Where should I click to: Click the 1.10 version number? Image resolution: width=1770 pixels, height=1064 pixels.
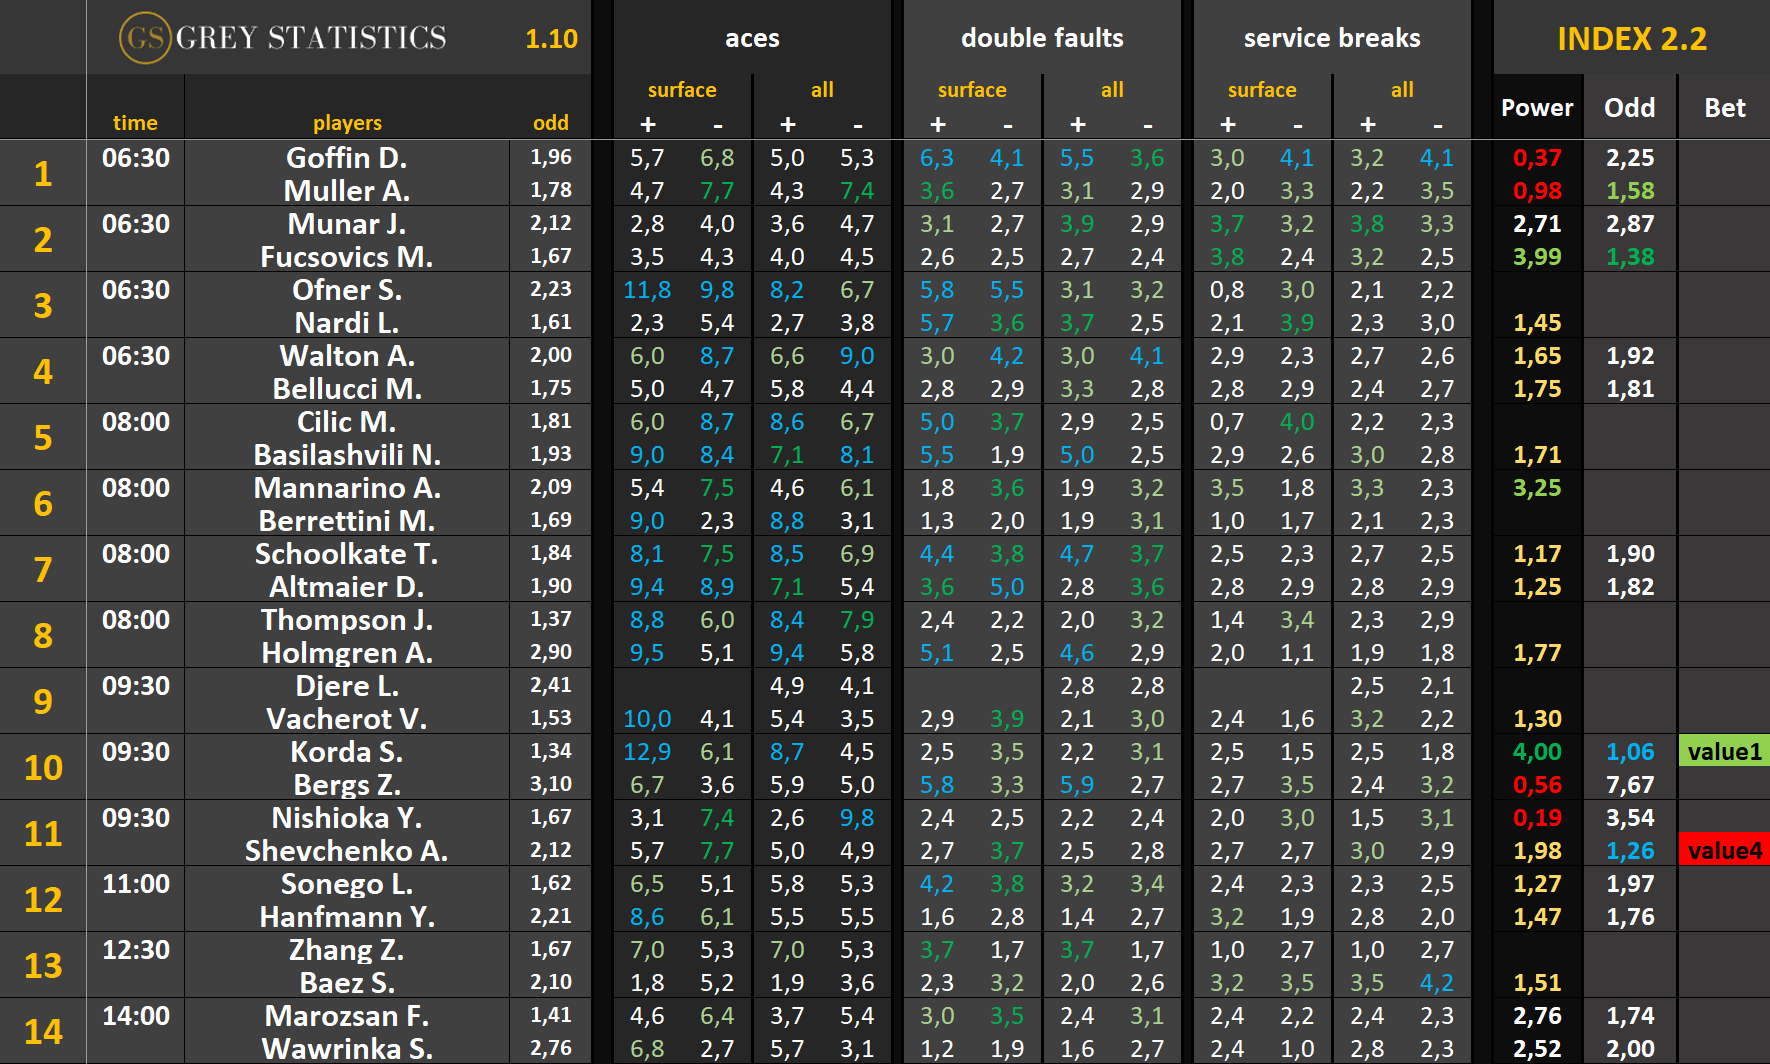click(551, 39)
